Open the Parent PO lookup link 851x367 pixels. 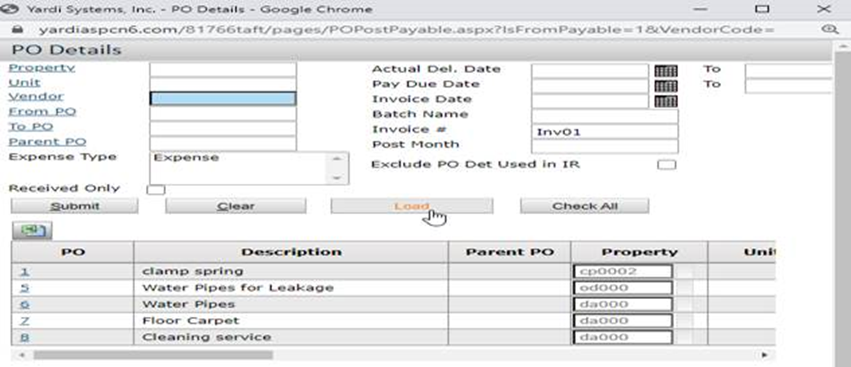tap(47, 142)
